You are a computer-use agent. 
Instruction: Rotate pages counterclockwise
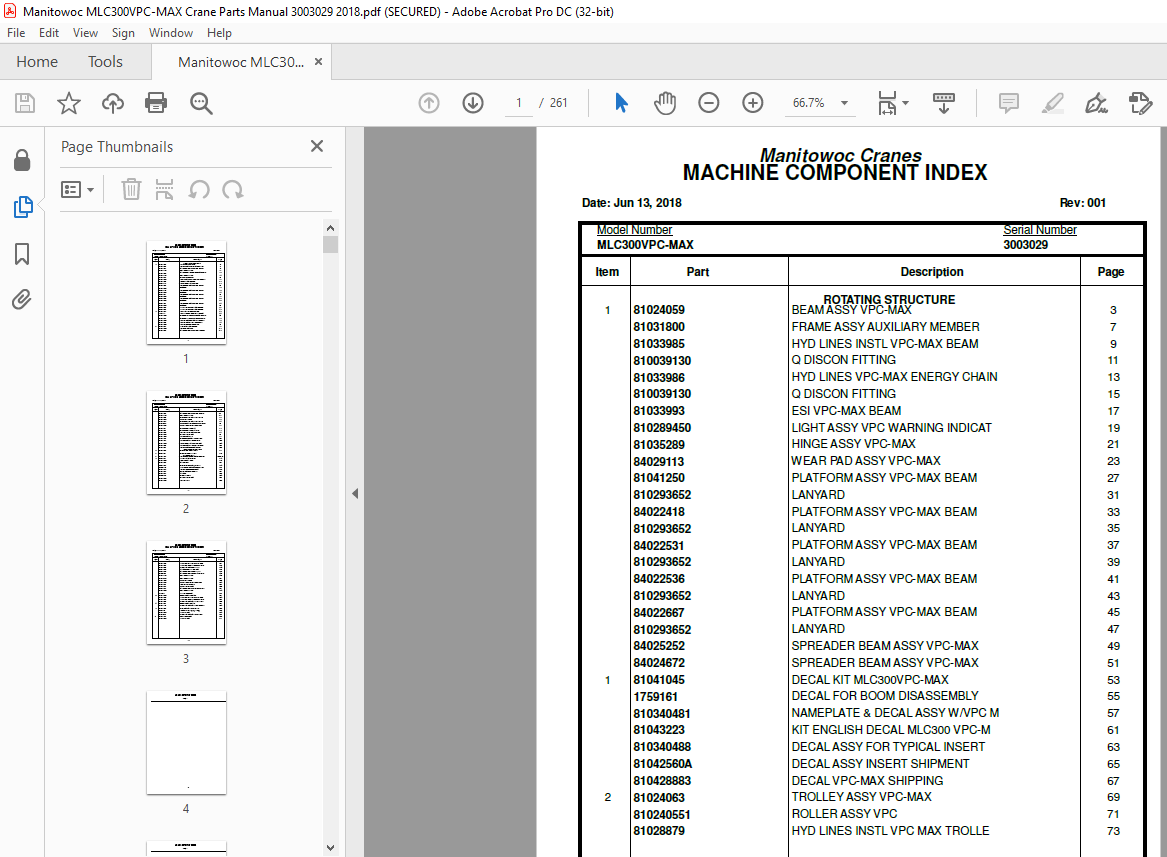point(199,190)
